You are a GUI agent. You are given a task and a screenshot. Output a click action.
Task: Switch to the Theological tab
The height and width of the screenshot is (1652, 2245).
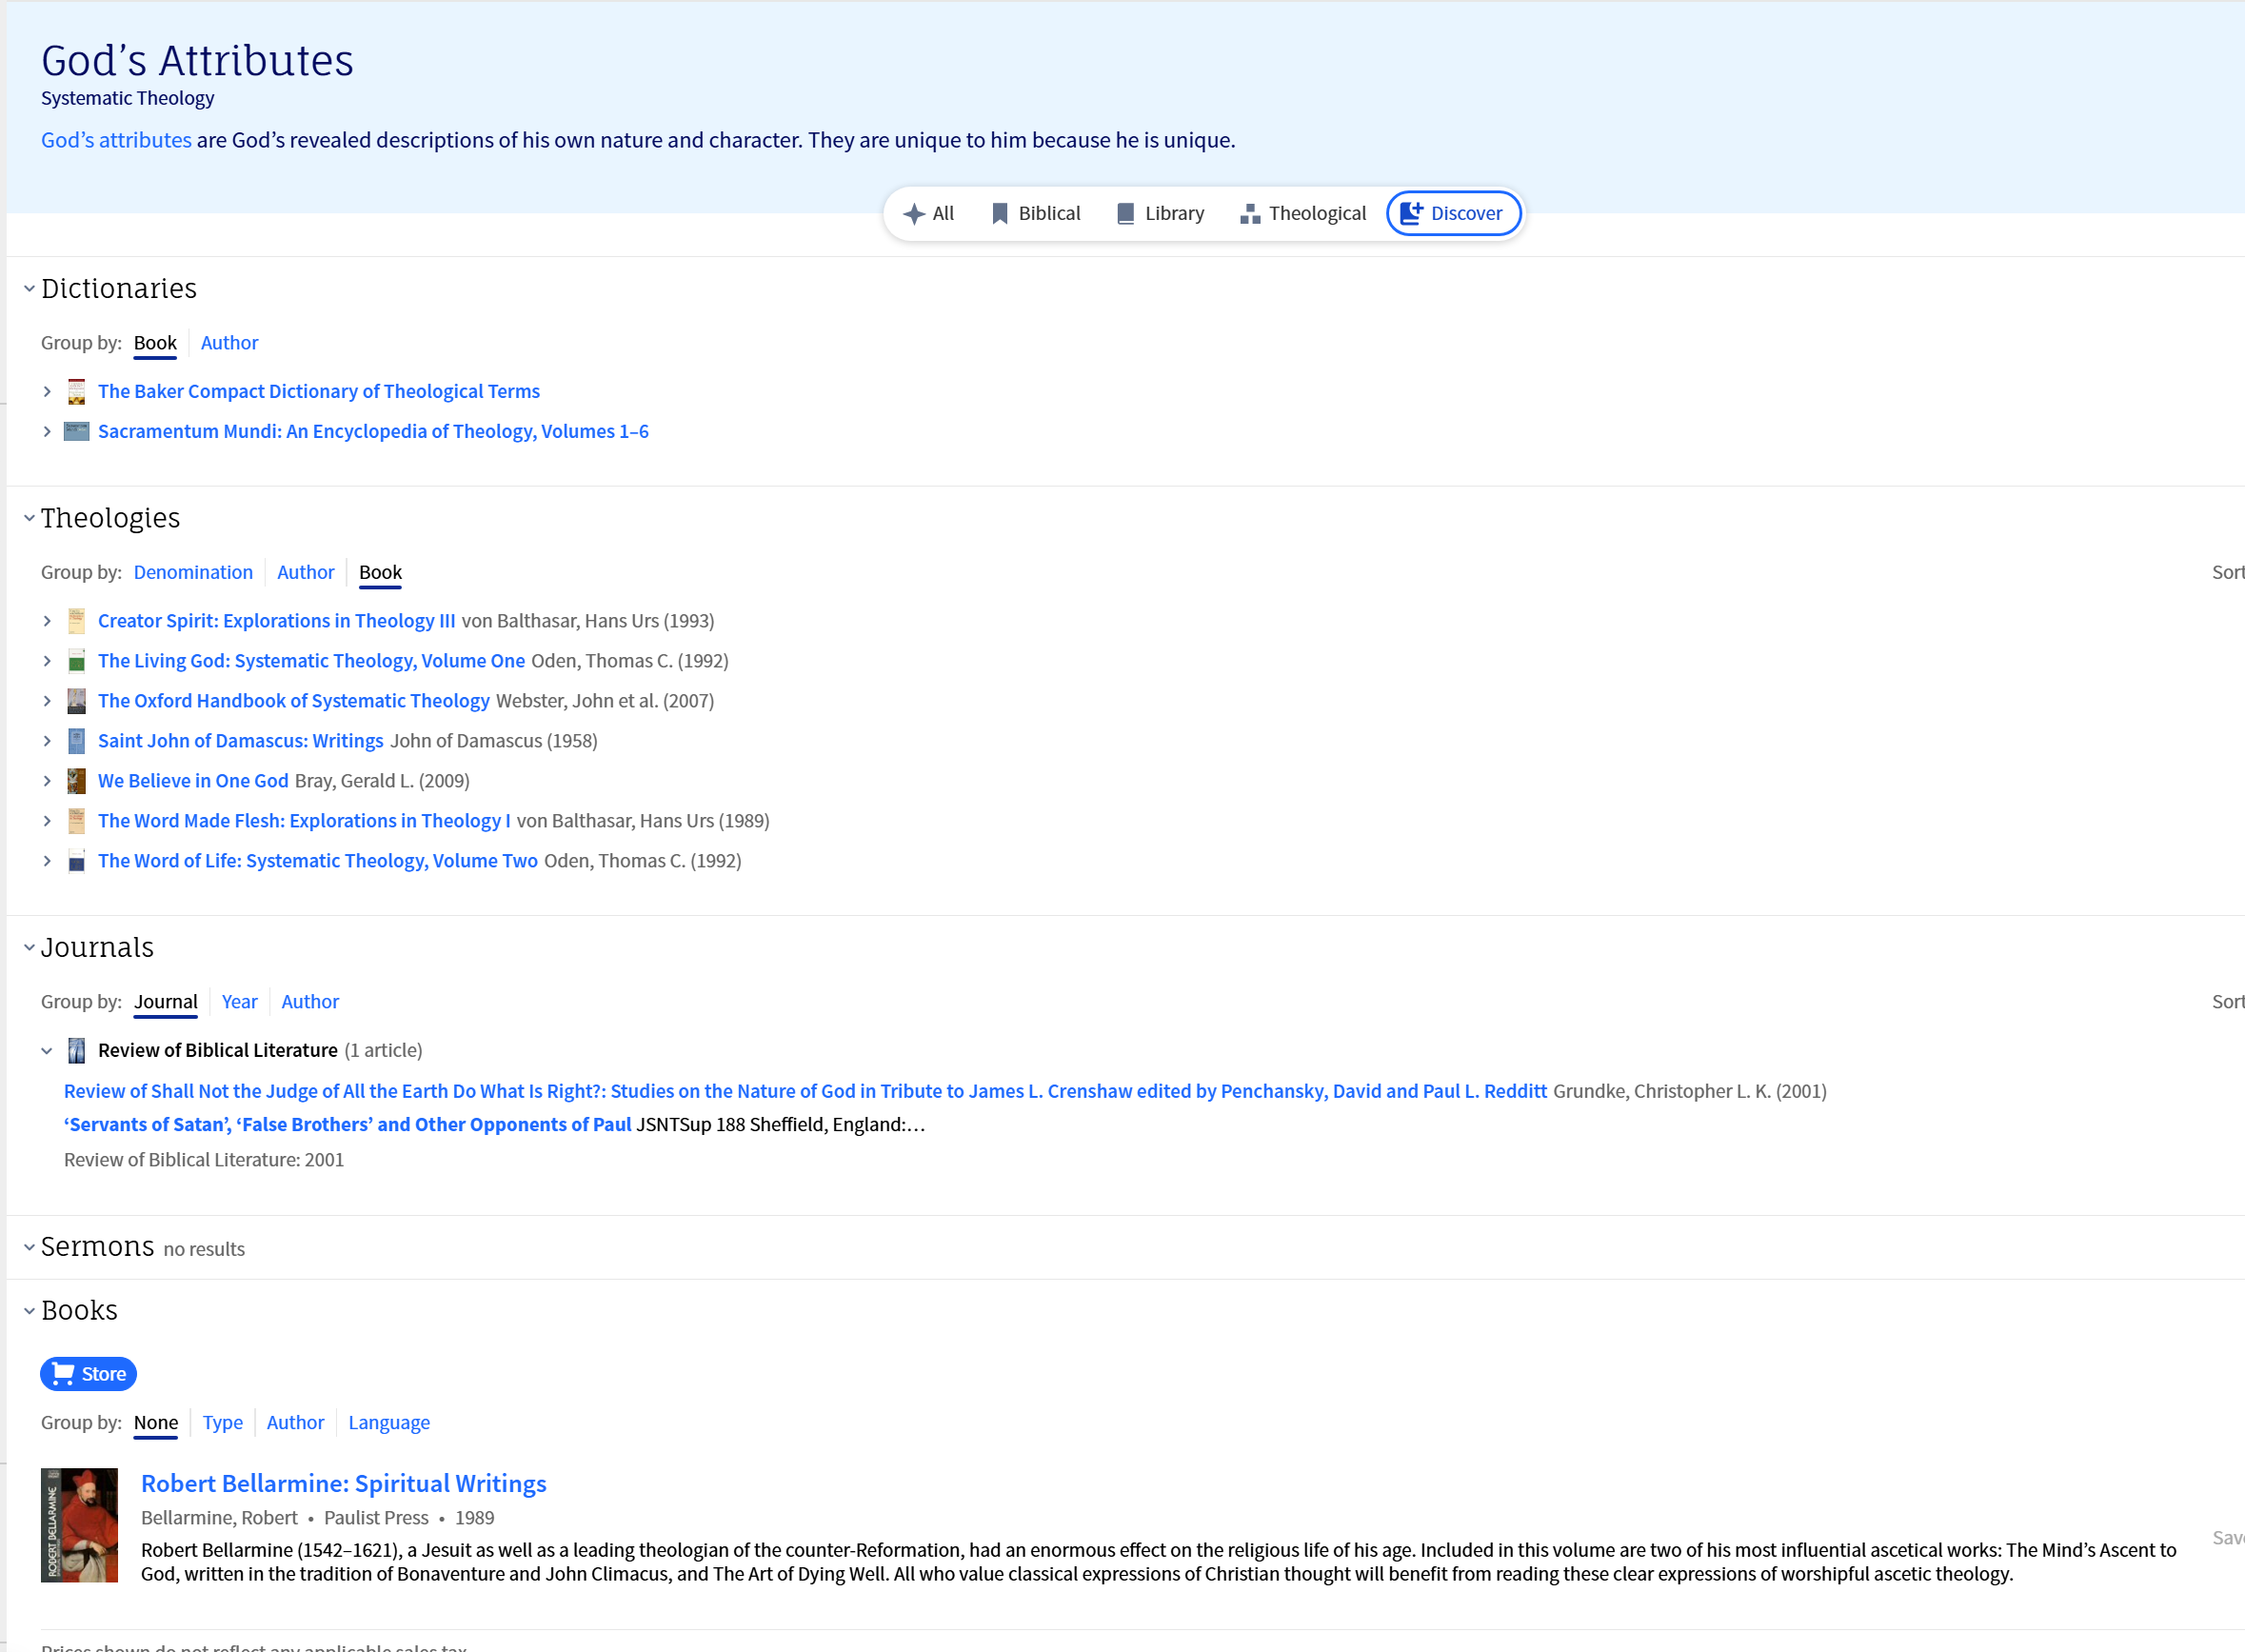point(1302,213)
